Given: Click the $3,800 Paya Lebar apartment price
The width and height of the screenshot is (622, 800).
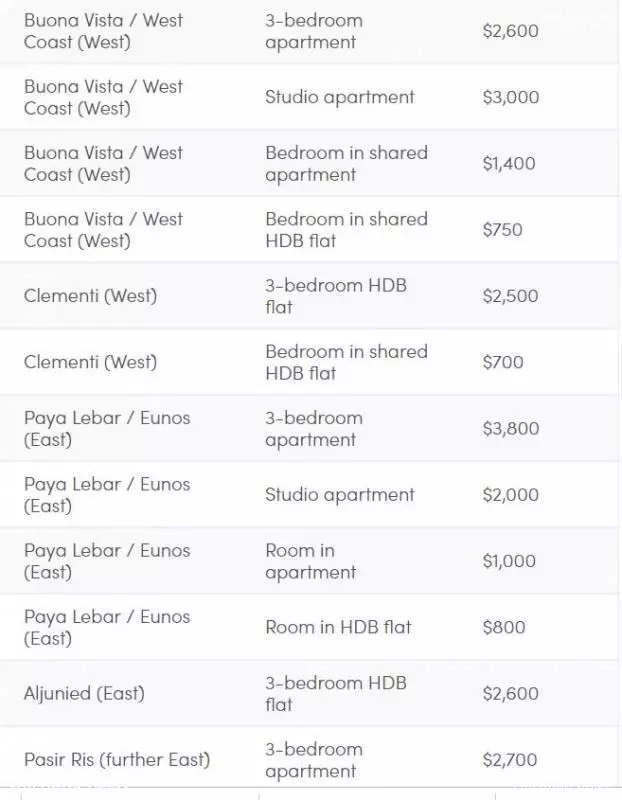Looking at the screenshot, I should click(511, 429).
